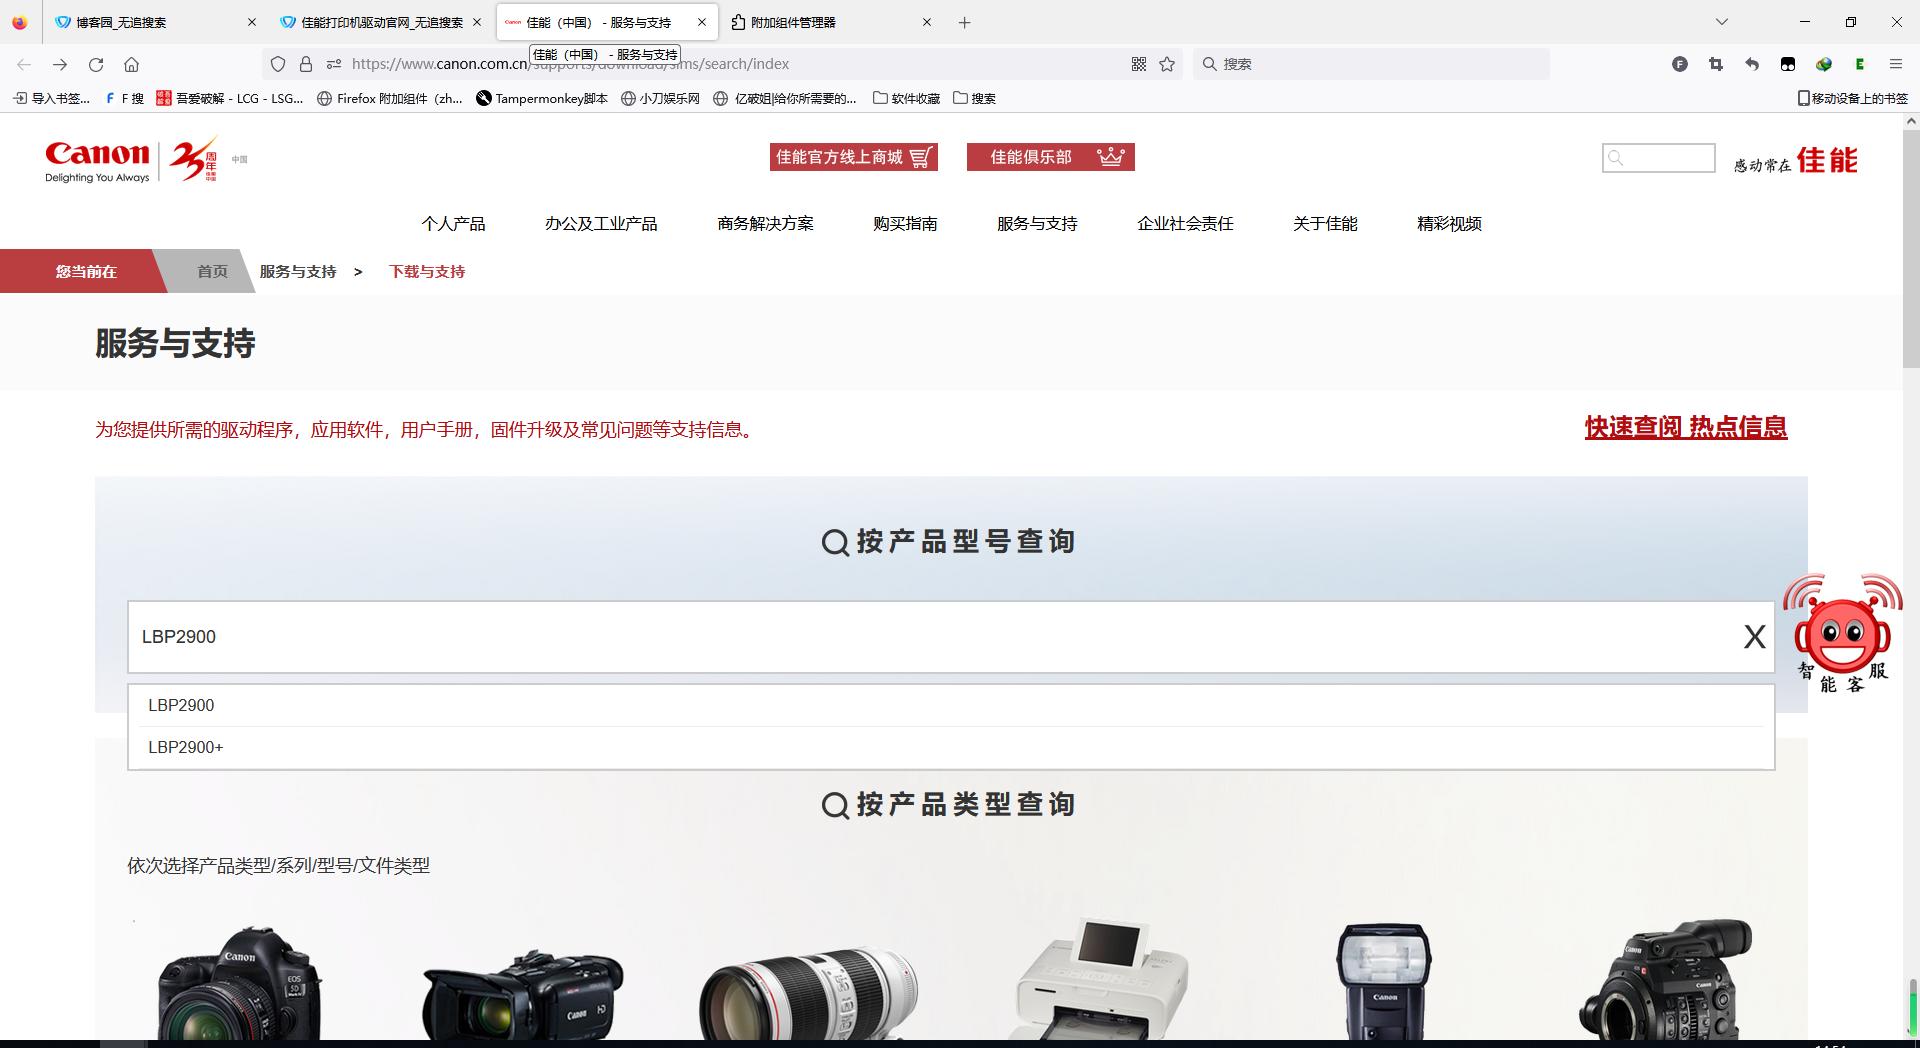The image size is (1920, 1048).
Task: Open 购买指南 menu
Action: pyautogui.click(x=905, y=224)
